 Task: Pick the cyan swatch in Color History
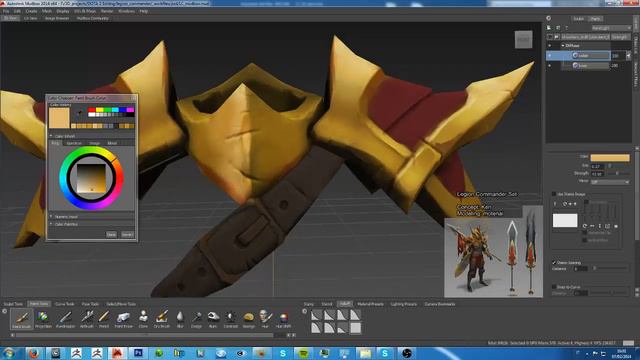[115, 110]
